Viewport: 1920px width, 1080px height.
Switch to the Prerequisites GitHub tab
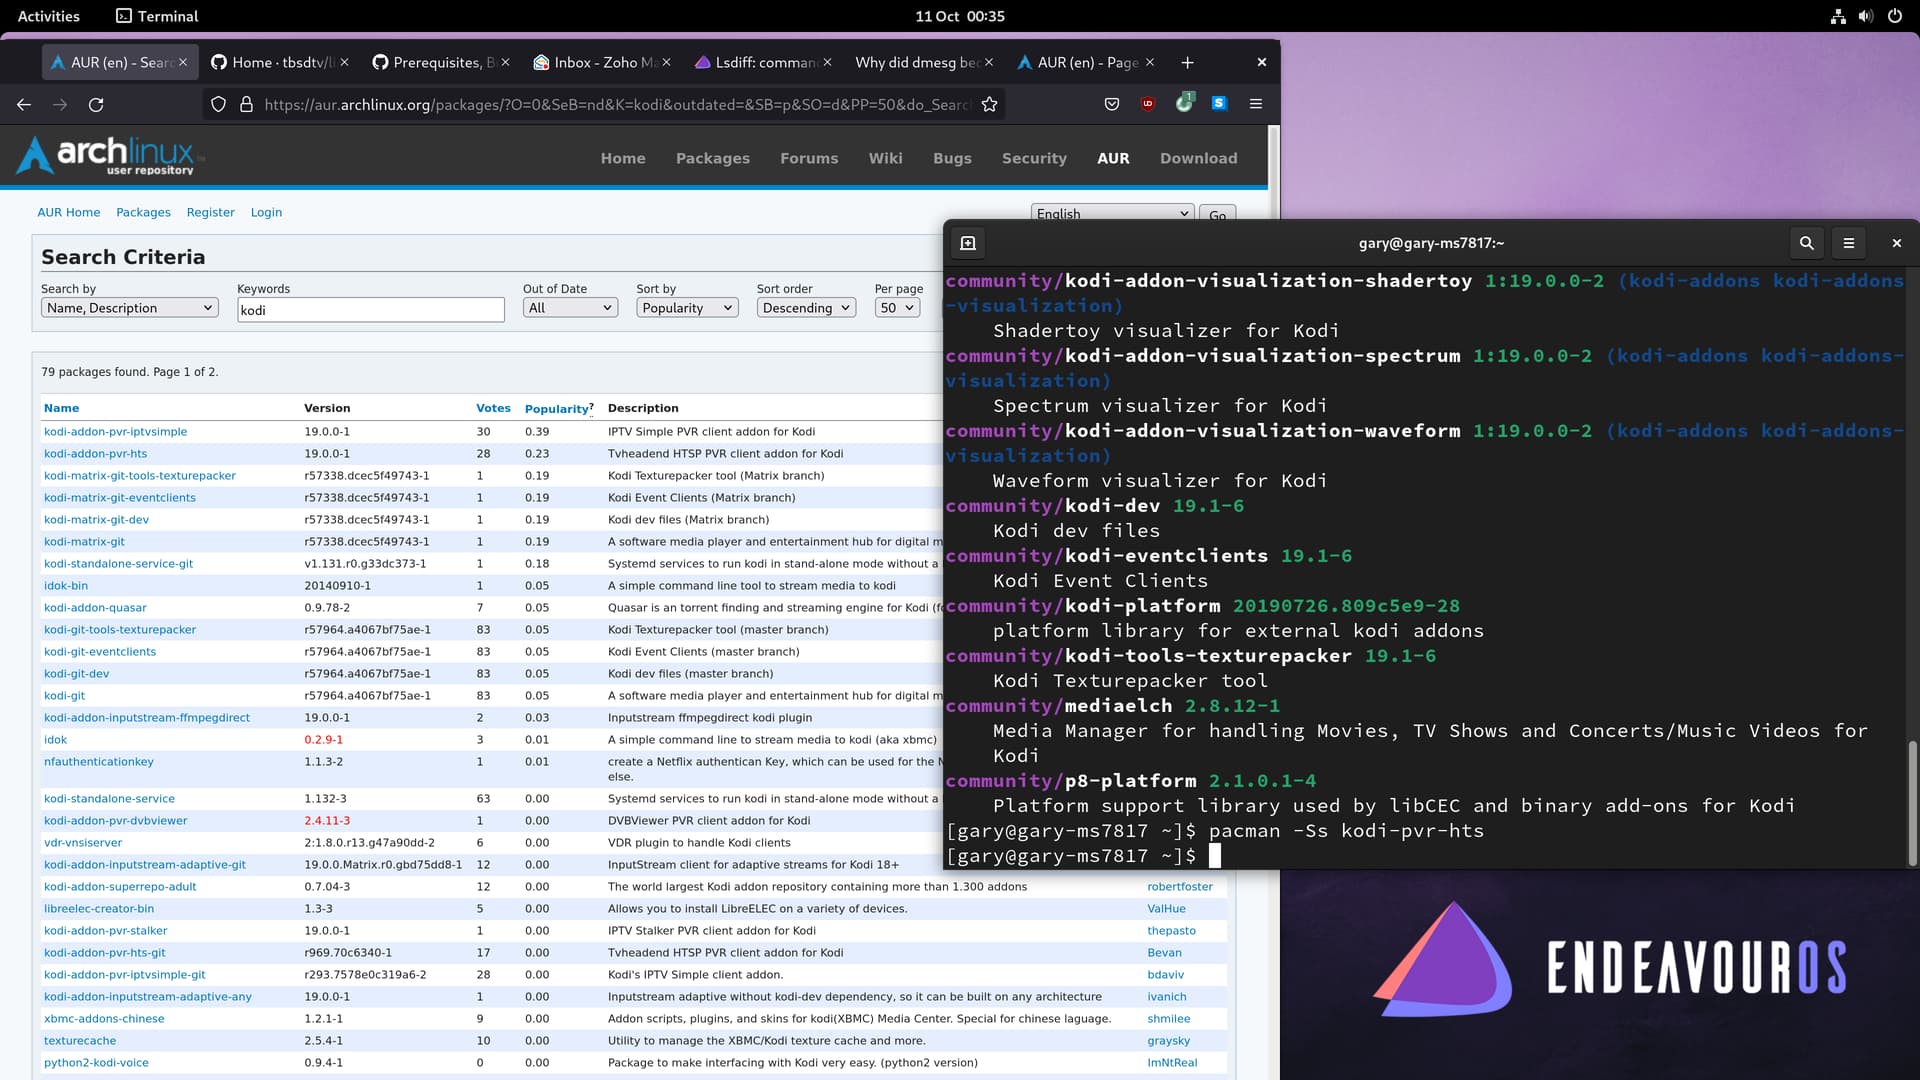tap(432, 62)
